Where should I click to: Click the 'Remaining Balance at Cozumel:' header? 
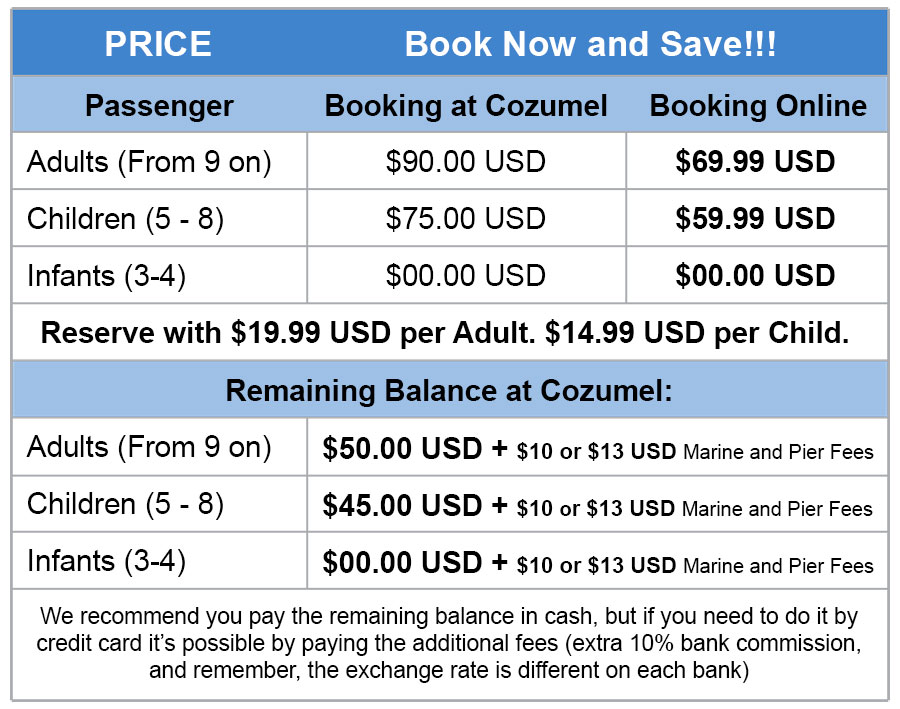click(449, 390)
